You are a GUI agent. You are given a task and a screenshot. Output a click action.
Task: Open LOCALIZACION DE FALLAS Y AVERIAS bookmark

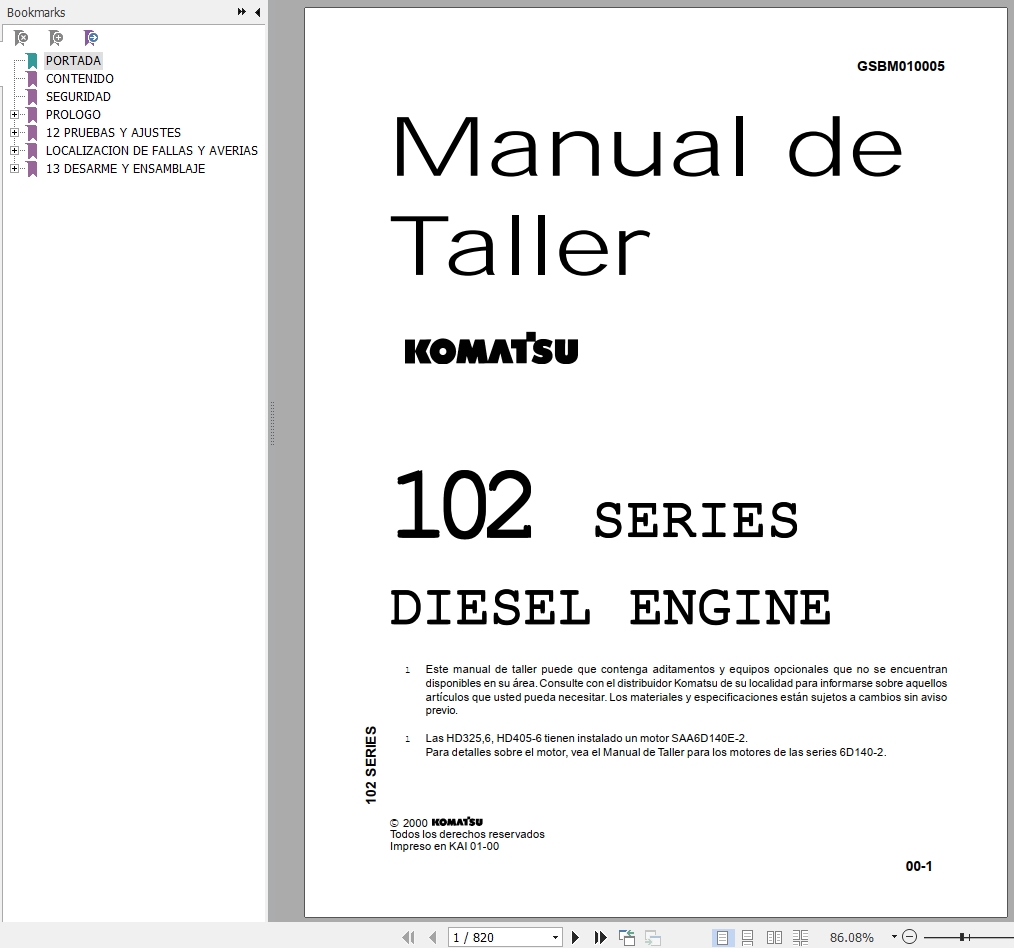151,151
